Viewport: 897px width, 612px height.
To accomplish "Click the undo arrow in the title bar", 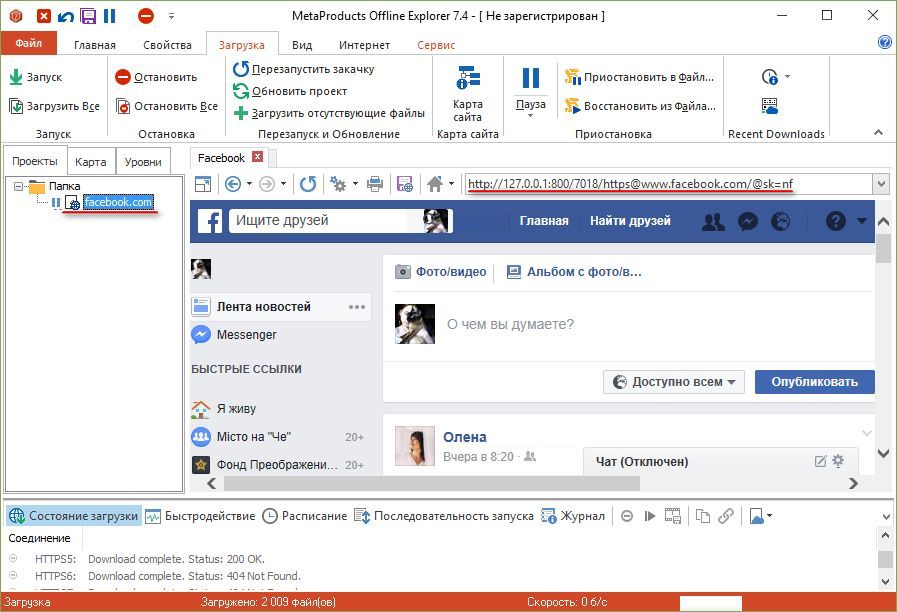I will coord(66,16).
